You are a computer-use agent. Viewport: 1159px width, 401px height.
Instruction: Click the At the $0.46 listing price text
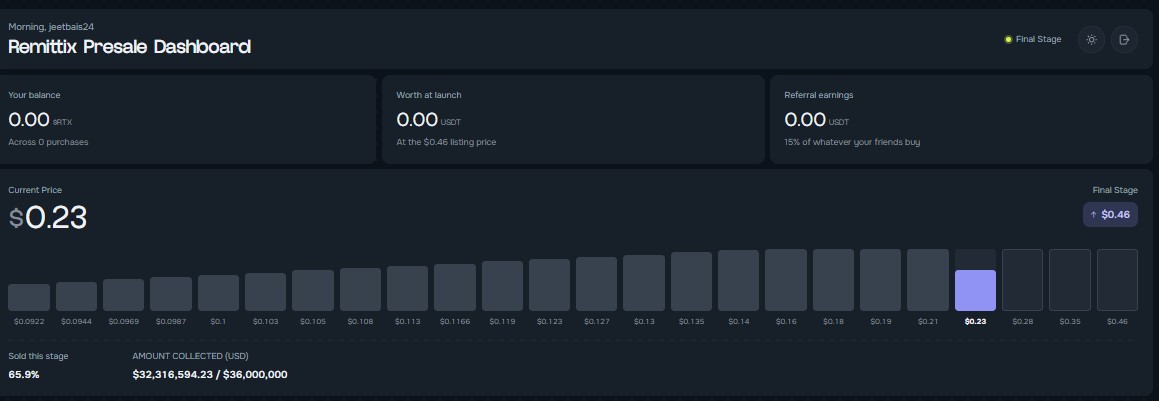446,142
